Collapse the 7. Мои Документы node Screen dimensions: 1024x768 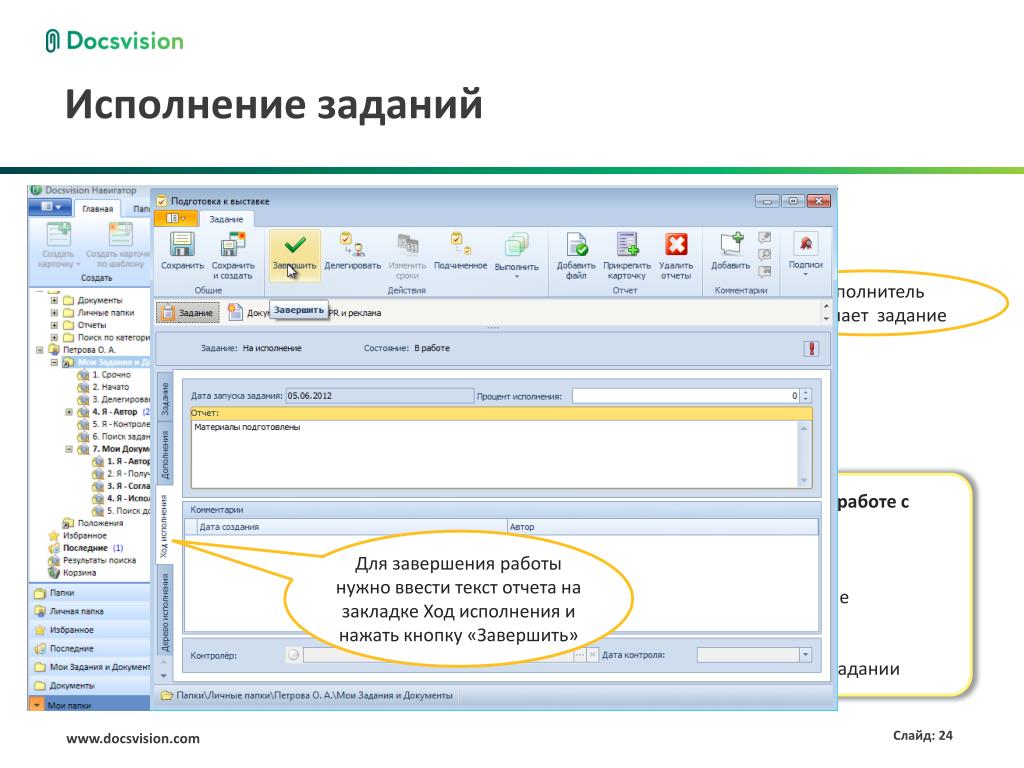pos(69,449)
